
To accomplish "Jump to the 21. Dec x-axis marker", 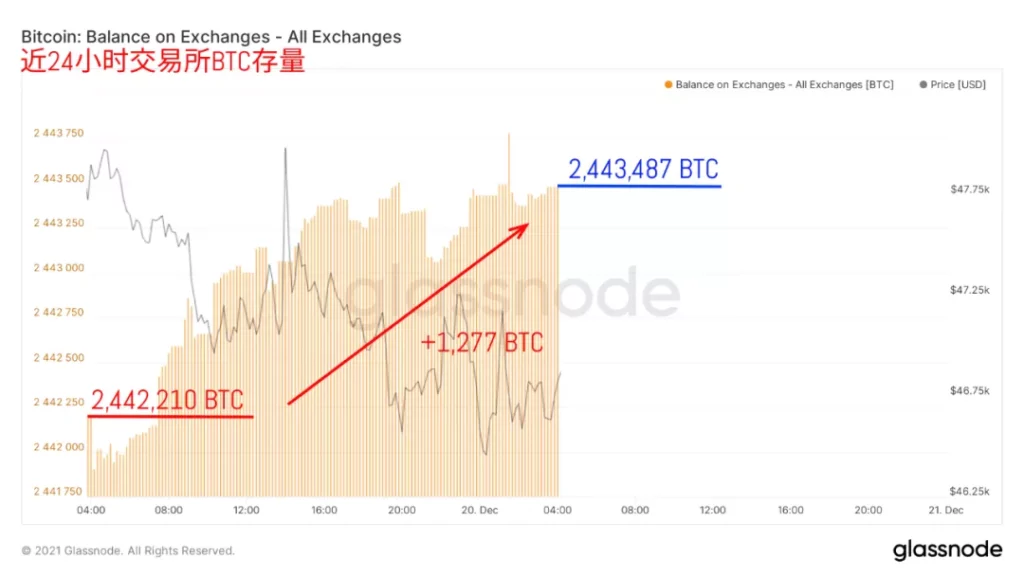I will pos(945,510).
